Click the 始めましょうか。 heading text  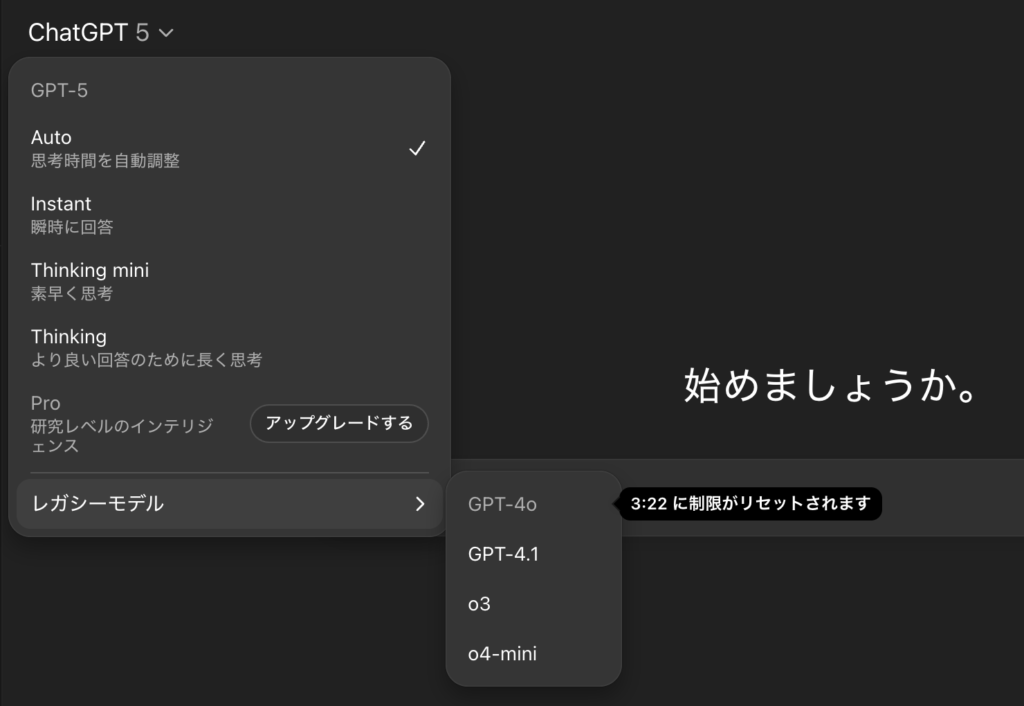[830, 385]
